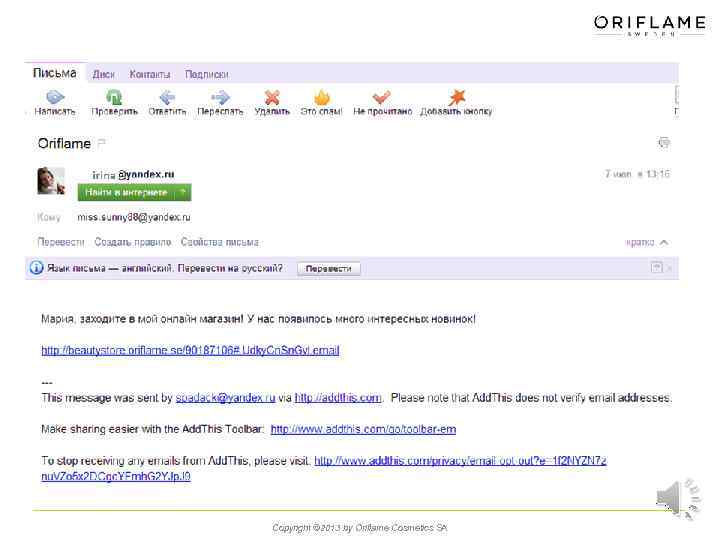
Task: Click the email date 7 июл в 13:16
Action: 637,174
